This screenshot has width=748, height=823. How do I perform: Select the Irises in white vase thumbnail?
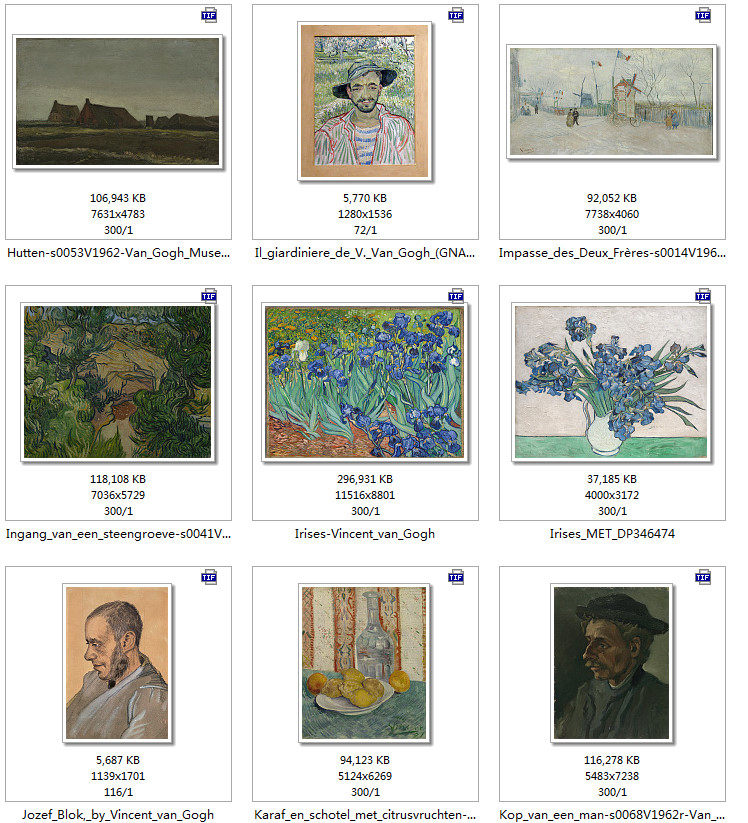pos(612,382)
